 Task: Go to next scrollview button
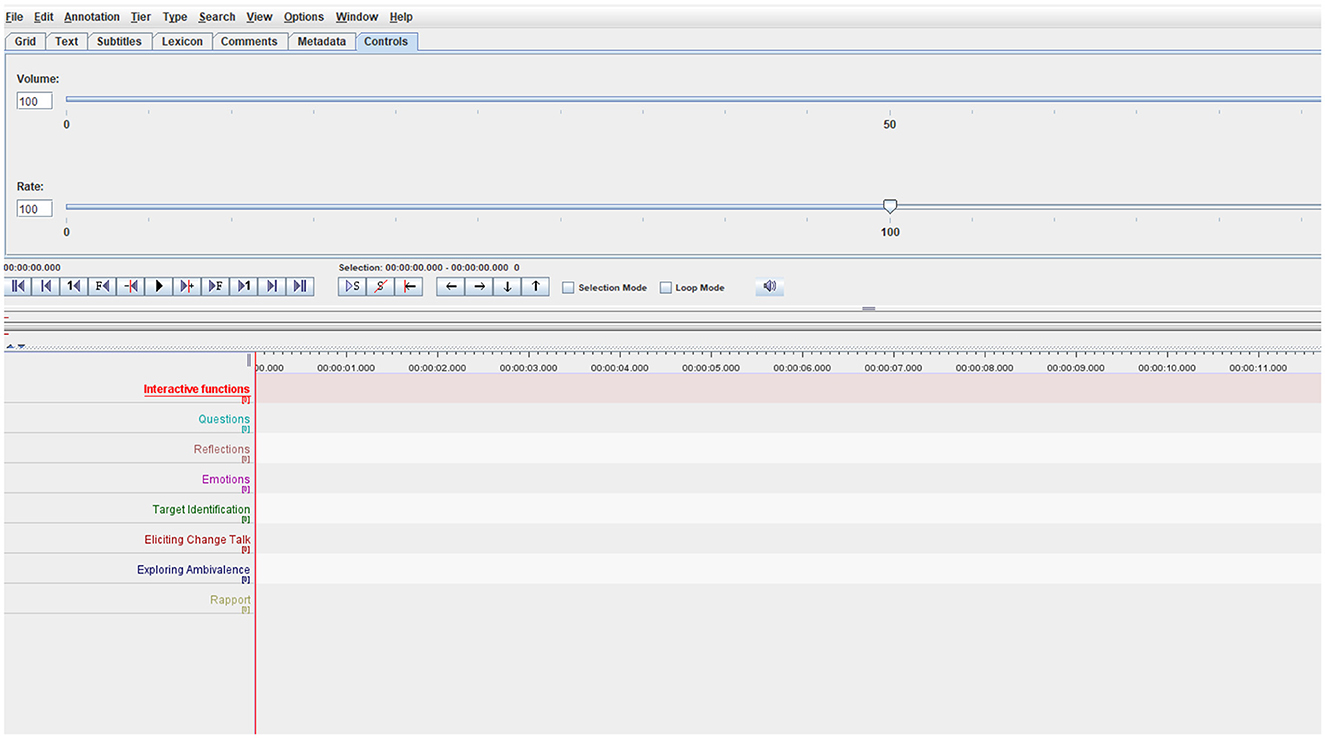(271, 287)
